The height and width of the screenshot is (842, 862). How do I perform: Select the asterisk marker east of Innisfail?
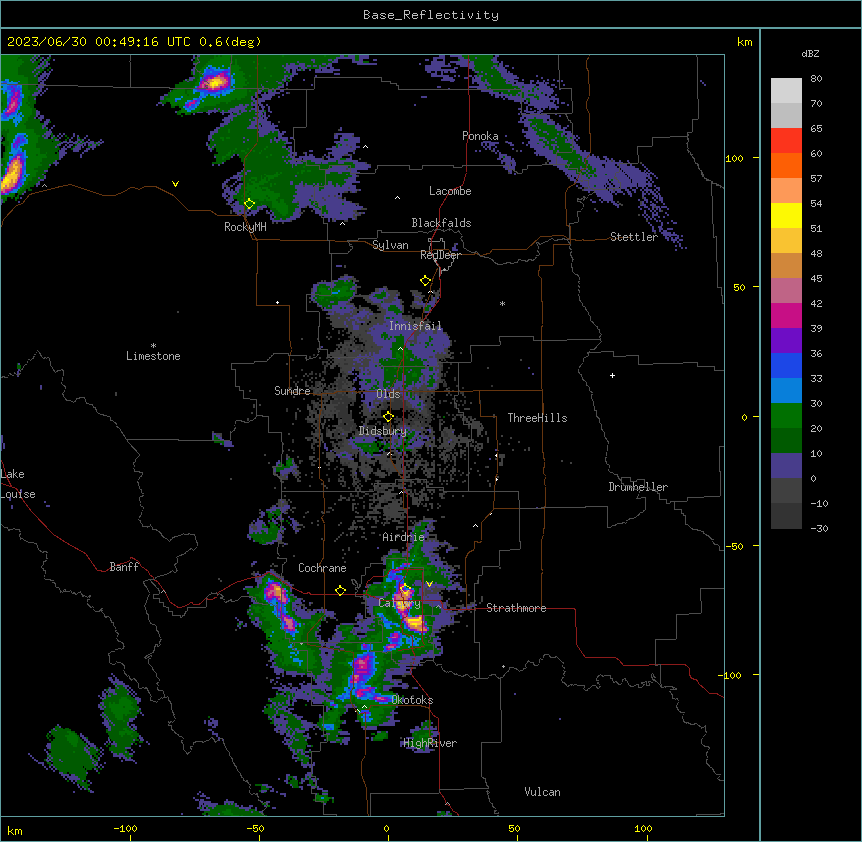tap(502, 303)
